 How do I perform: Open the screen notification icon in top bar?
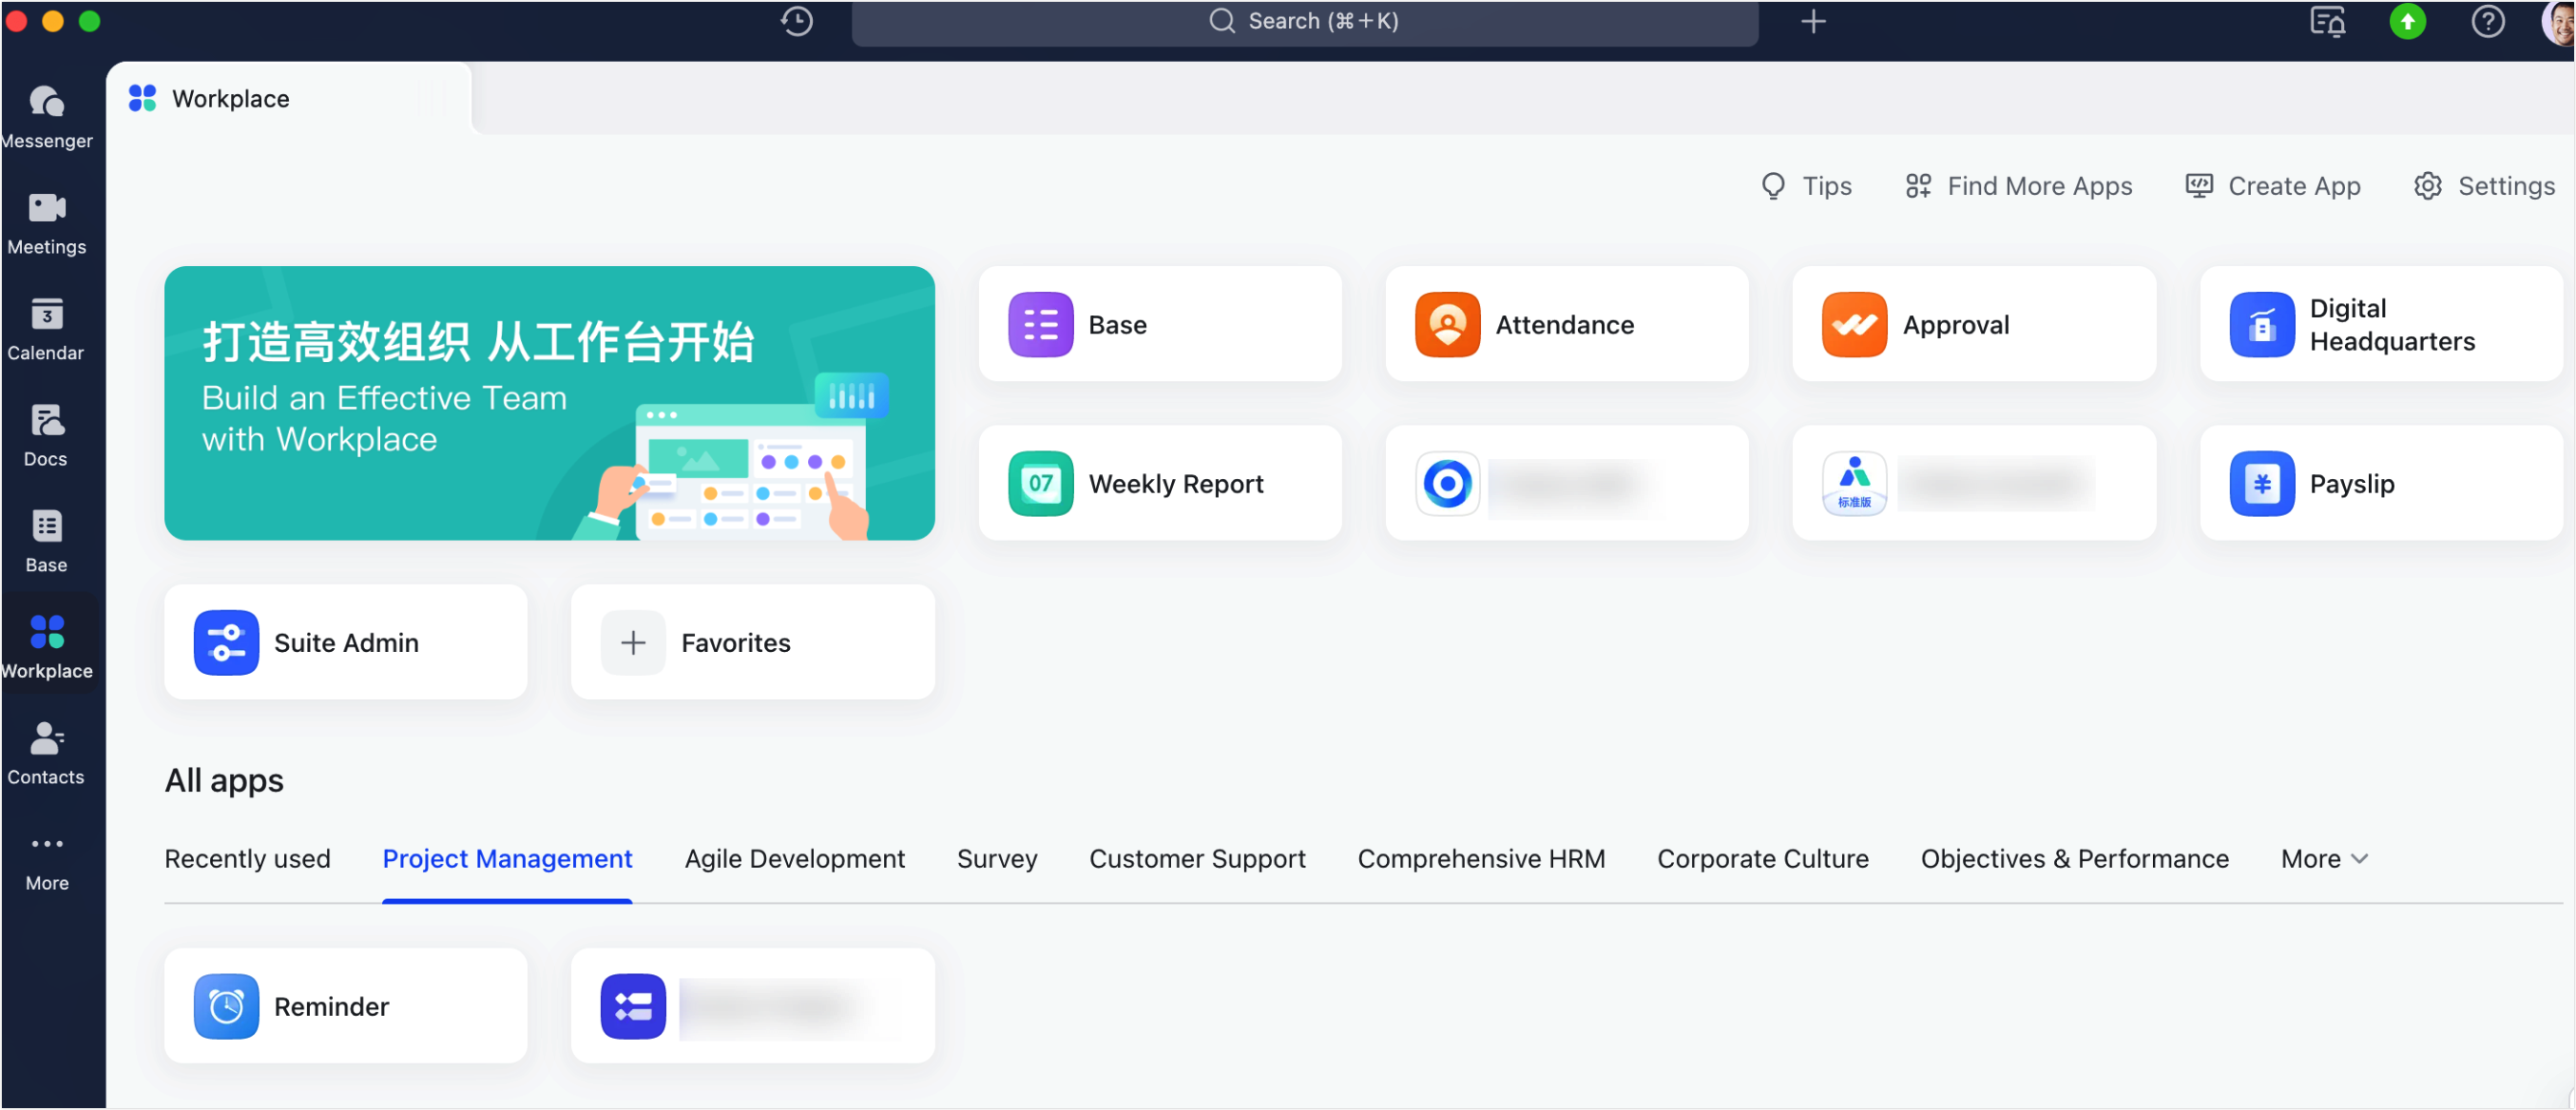(x=2327, y=21)
